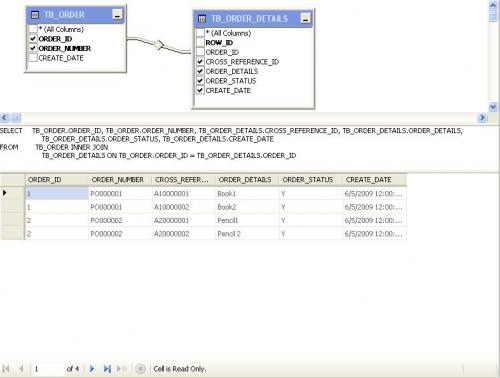
Task: Go to first record in navigator
Action: coord(6,369)
